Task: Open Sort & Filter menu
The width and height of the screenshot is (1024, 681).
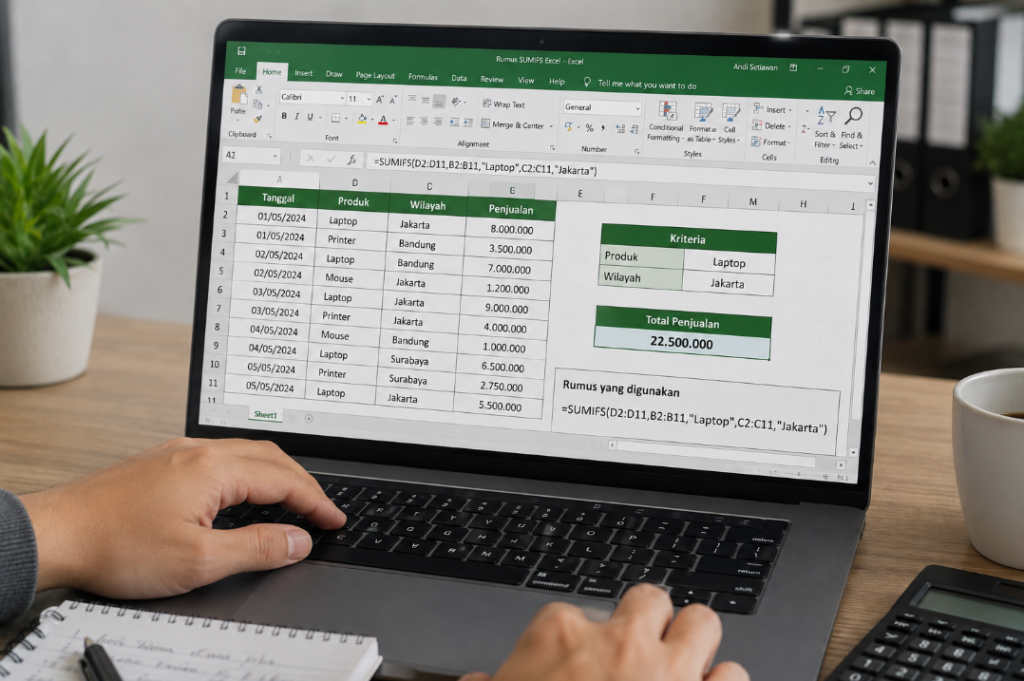Action: (x=825, y=128)
